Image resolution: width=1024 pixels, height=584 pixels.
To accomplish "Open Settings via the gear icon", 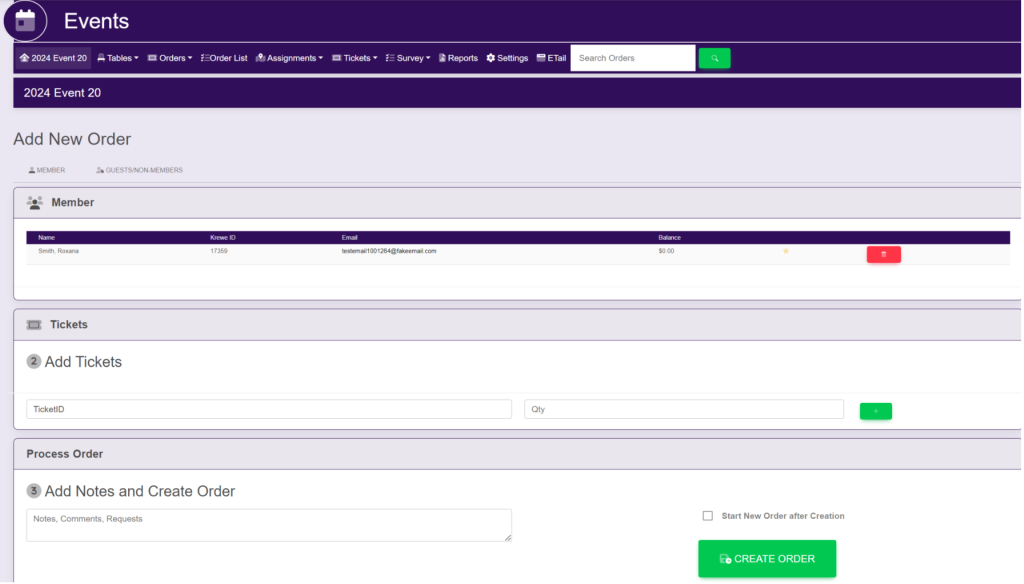I will (x=507, y=58).
